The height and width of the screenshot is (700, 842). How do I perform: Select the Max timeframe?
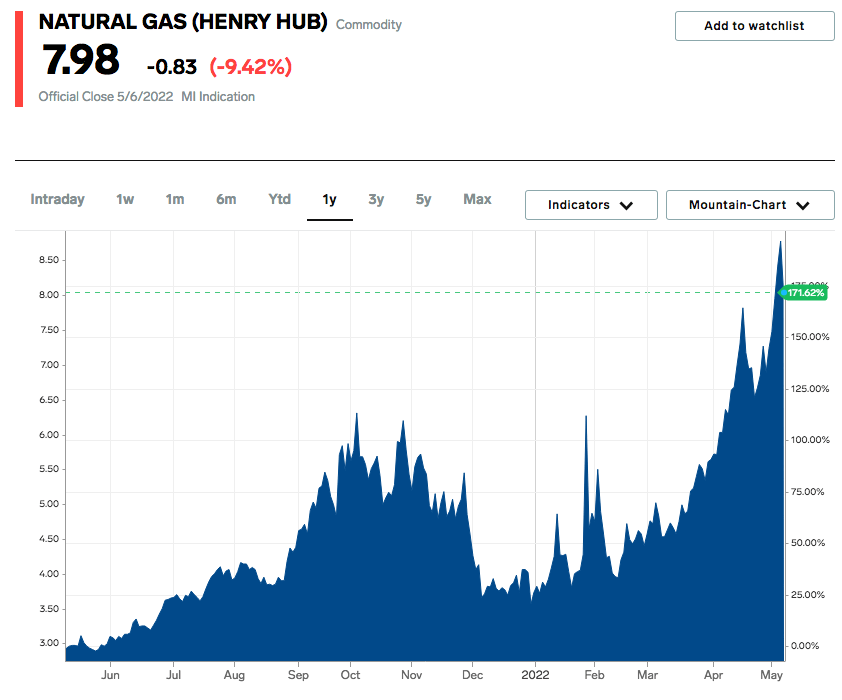coord(477,199)
